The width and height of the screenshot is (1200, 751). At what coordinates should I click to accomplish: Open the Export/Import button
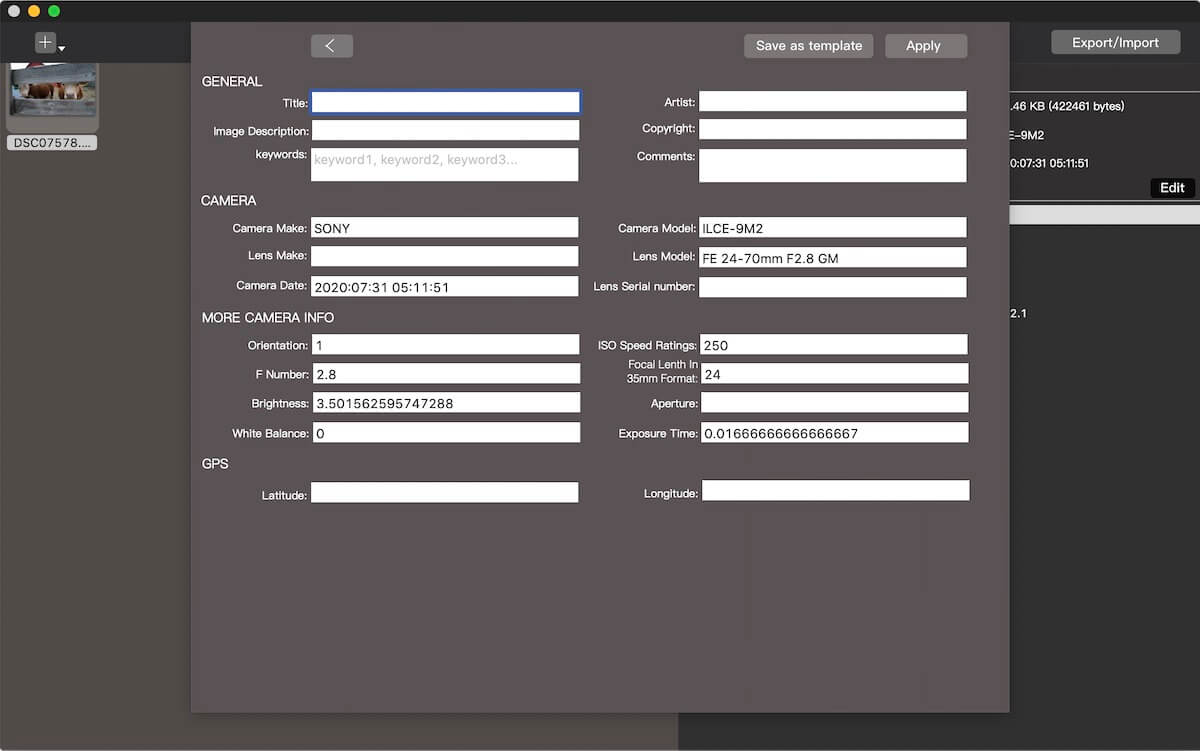(x=1115, y=43)
